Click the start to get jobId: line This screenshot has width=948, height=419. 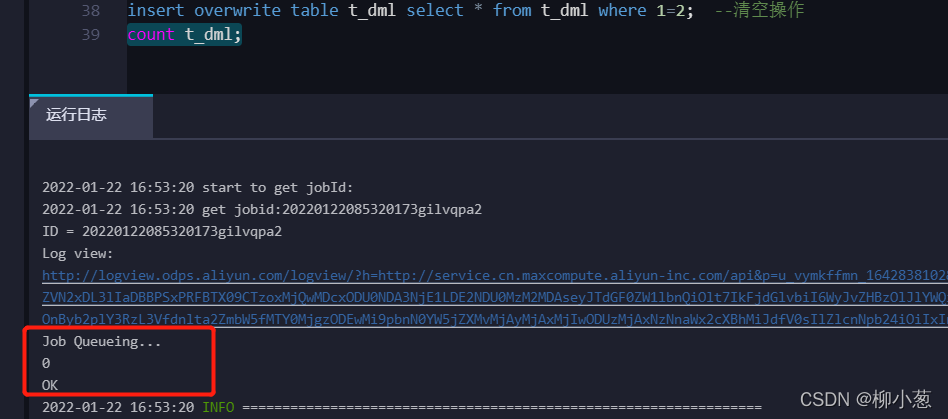tap(197, 187)
